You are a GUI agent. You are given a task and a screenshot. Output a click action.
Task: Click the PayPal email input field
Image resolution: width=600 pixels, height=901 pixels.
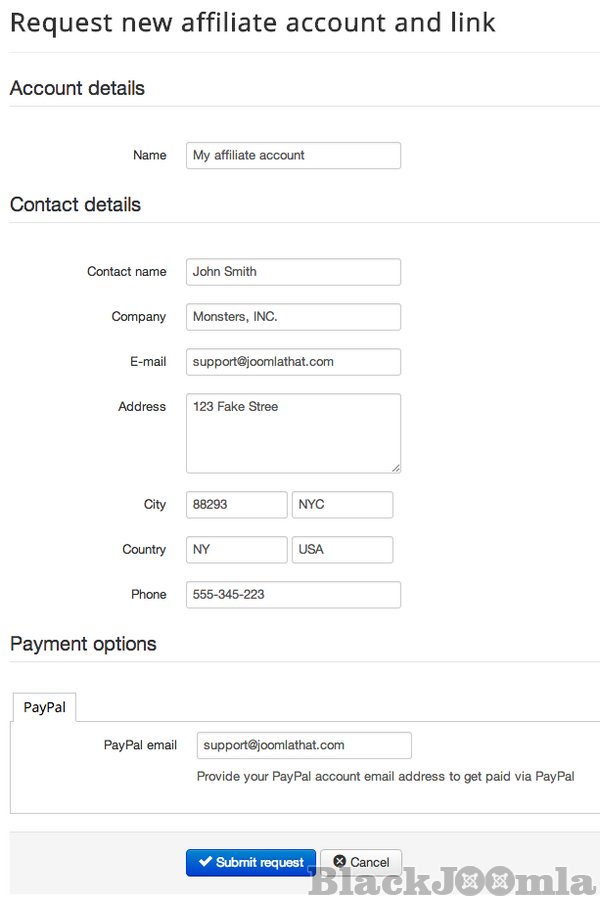point(304,745)
